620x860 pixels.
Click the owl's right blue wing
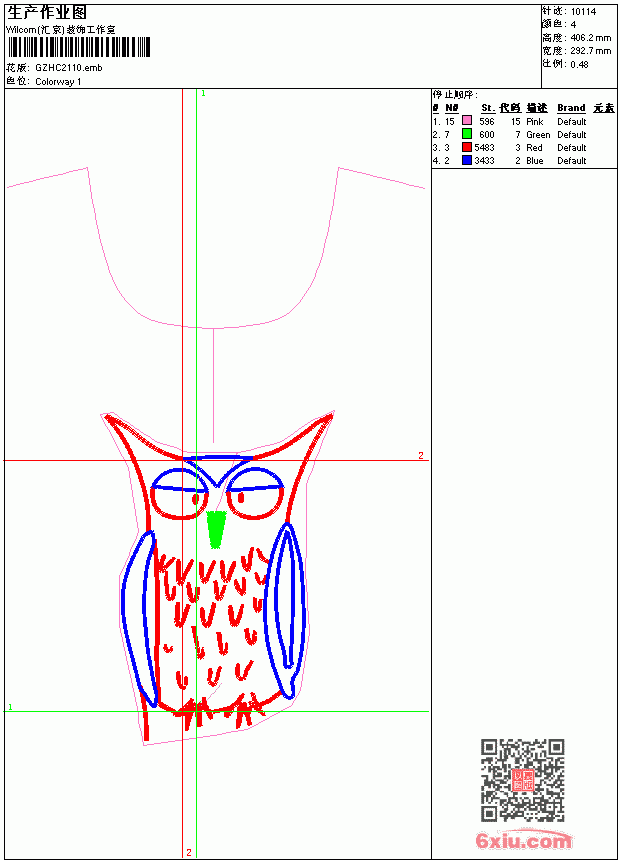(284, 610)
